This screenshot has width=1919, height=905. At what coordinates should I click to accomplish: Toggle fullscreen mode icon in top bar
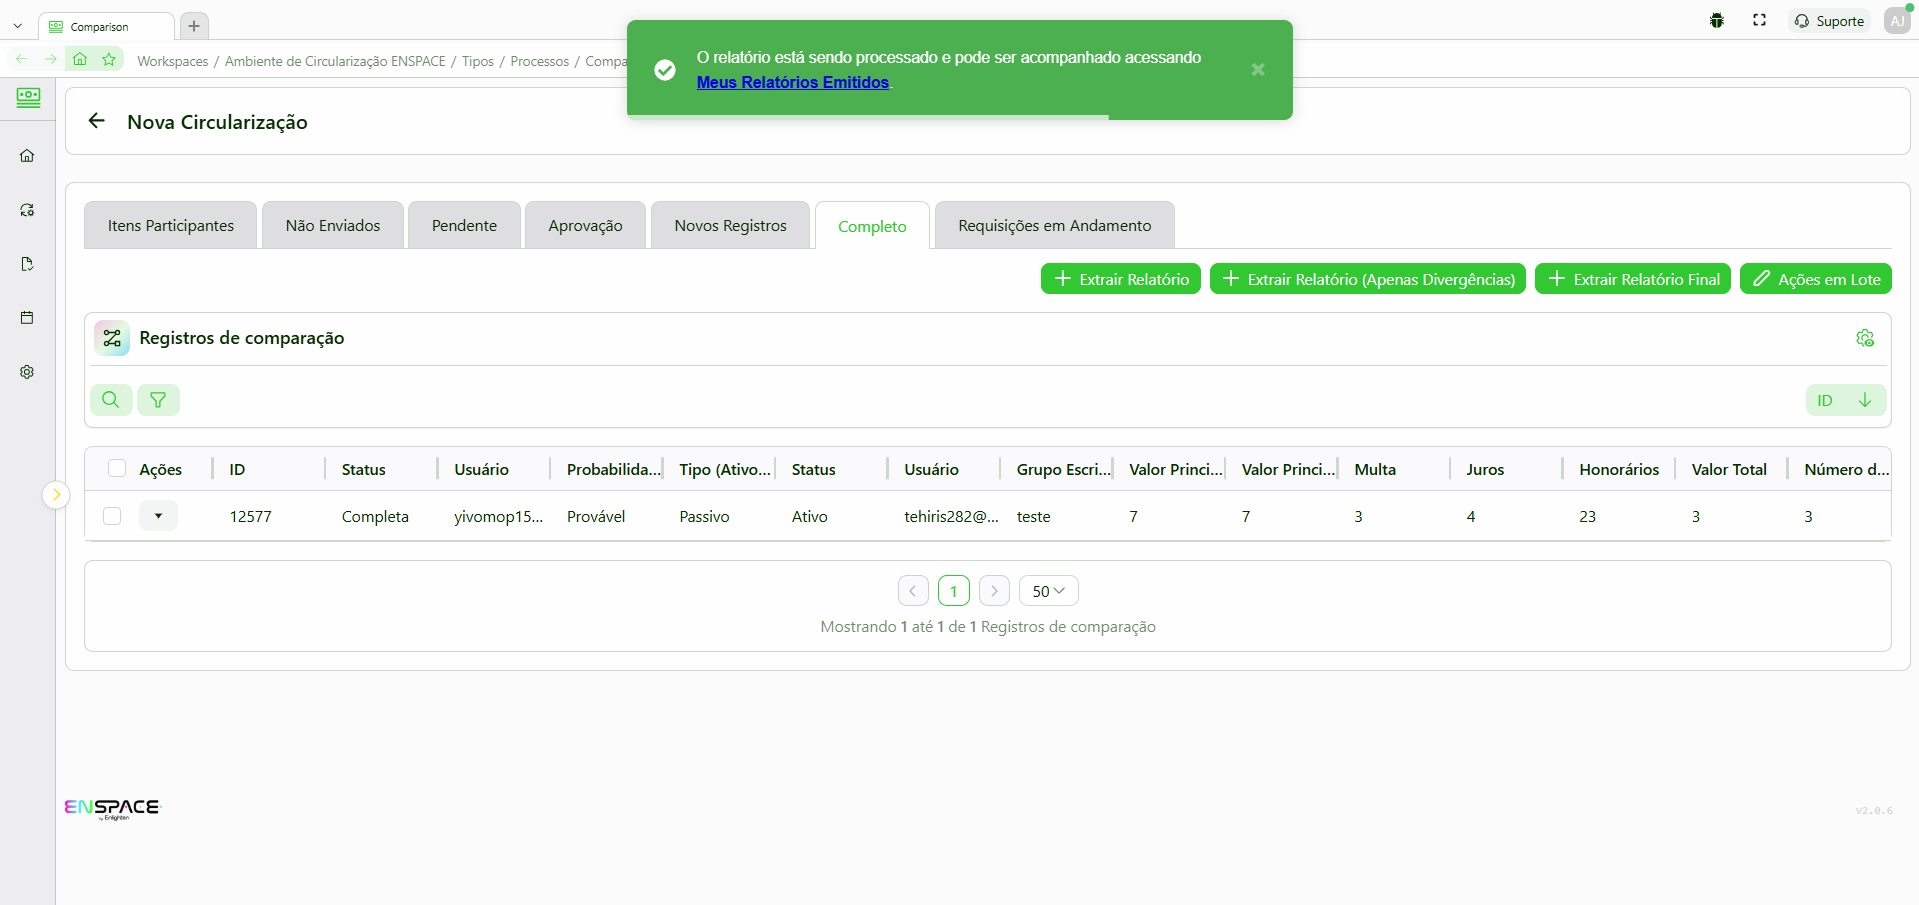1760,21
